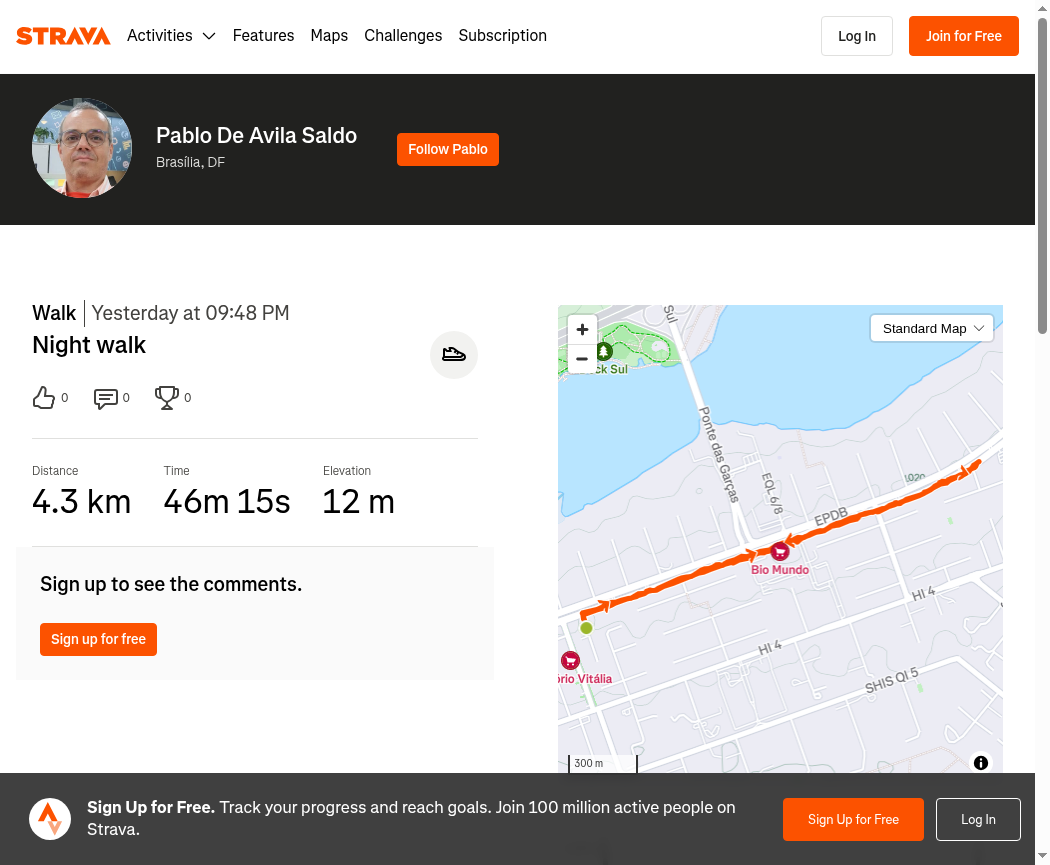Give kudos with the thumbs-up icon
The image size is (1050, 865).
click(x=44, y=398)
